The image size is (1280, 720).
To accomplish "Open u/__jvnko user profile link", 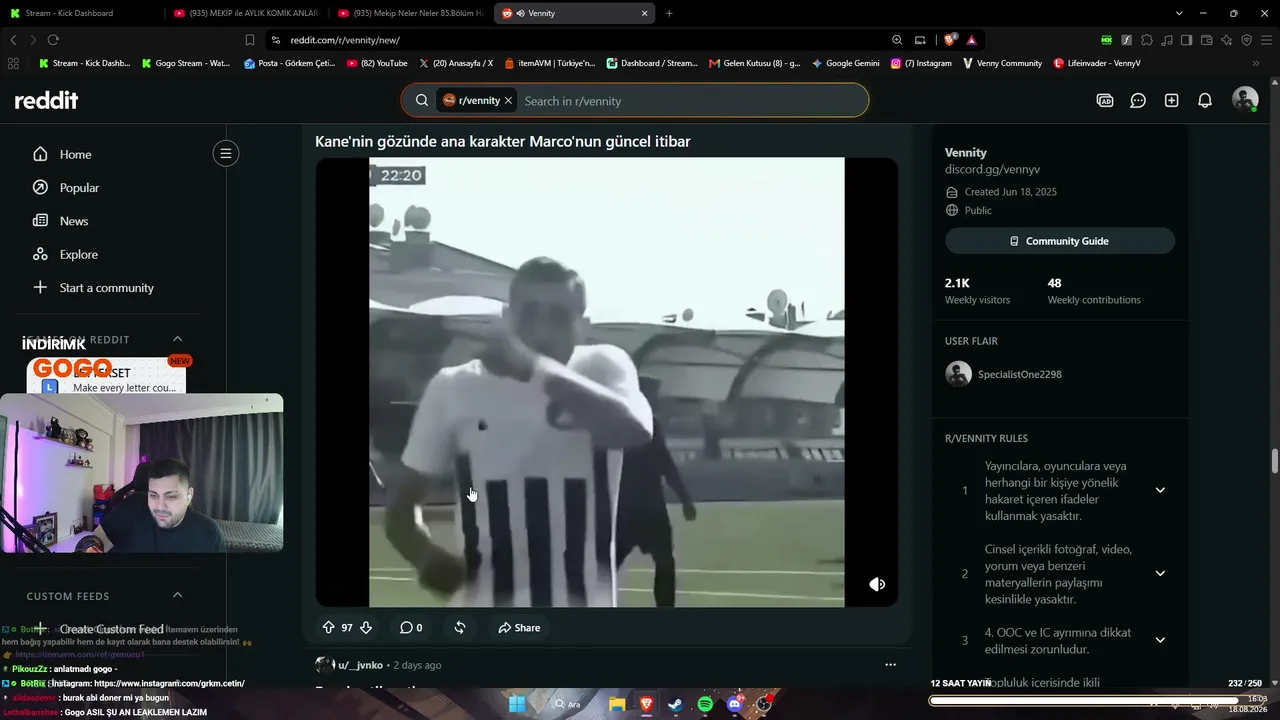I will point(360,665).
